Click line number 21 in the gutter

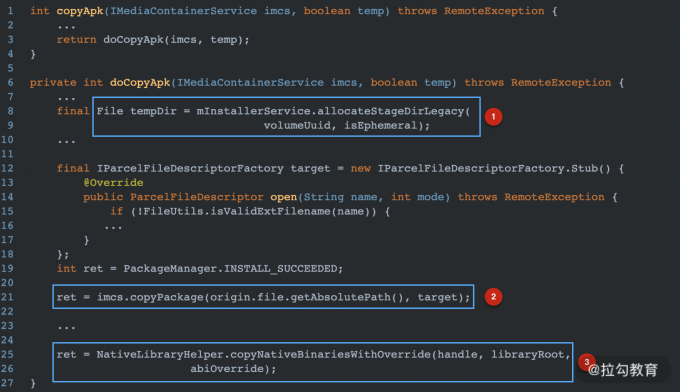tap(7, 297)
